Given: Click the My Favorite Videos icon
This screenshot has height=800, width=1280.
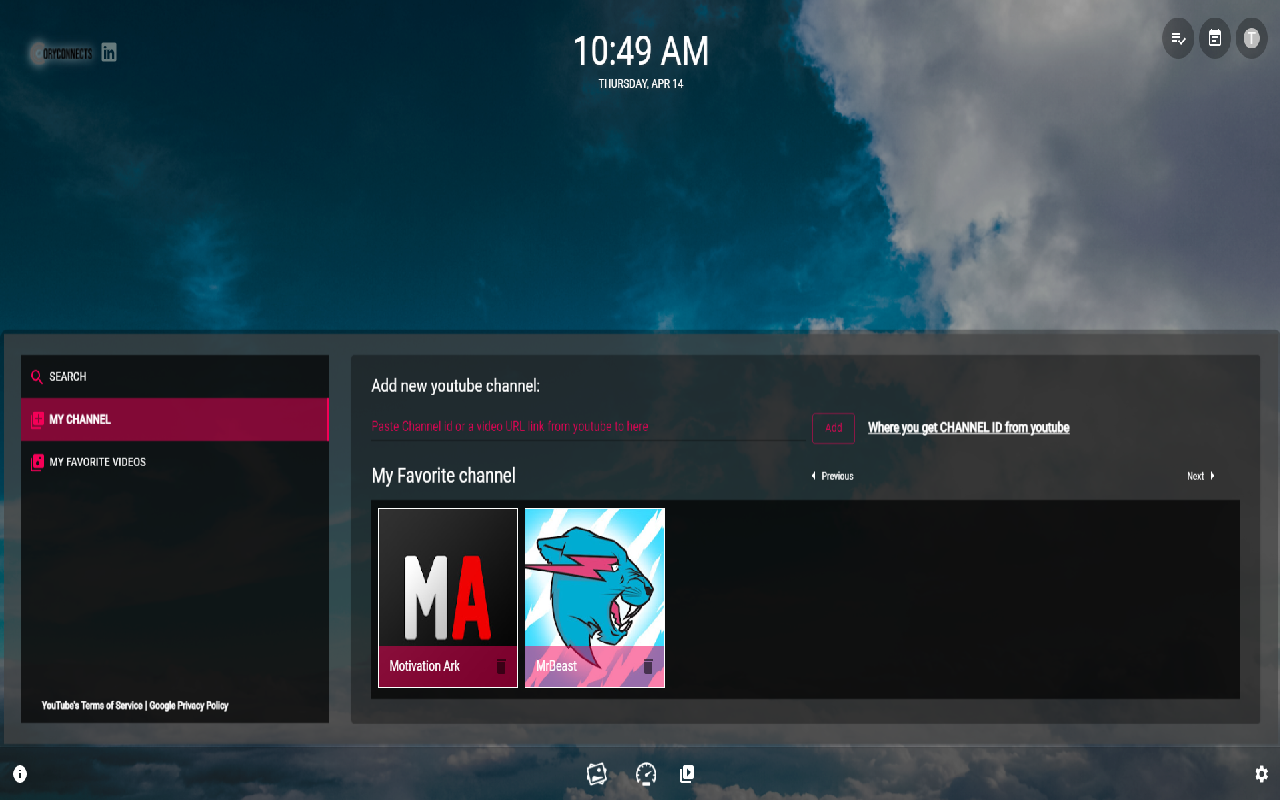Looking at the screenshot, I should 37,462.
